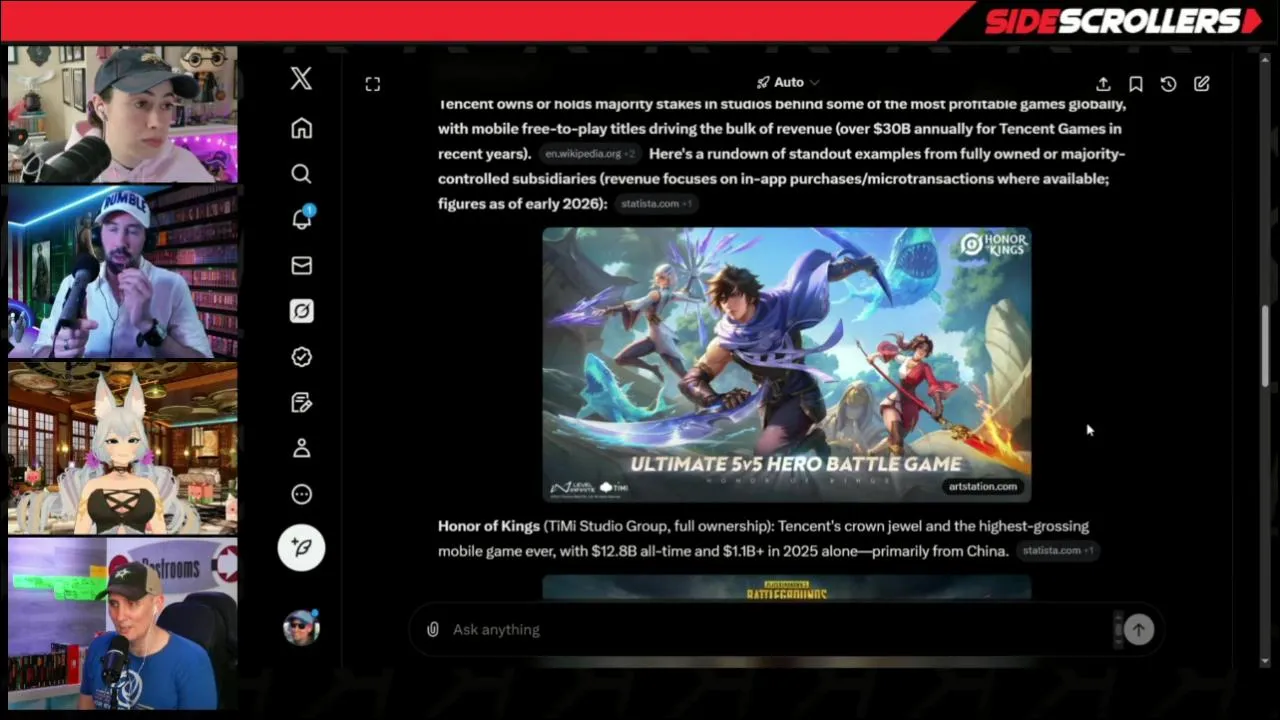Open the PUBG Battlegrounds image
1280x720 pixels.
point(787,587)
